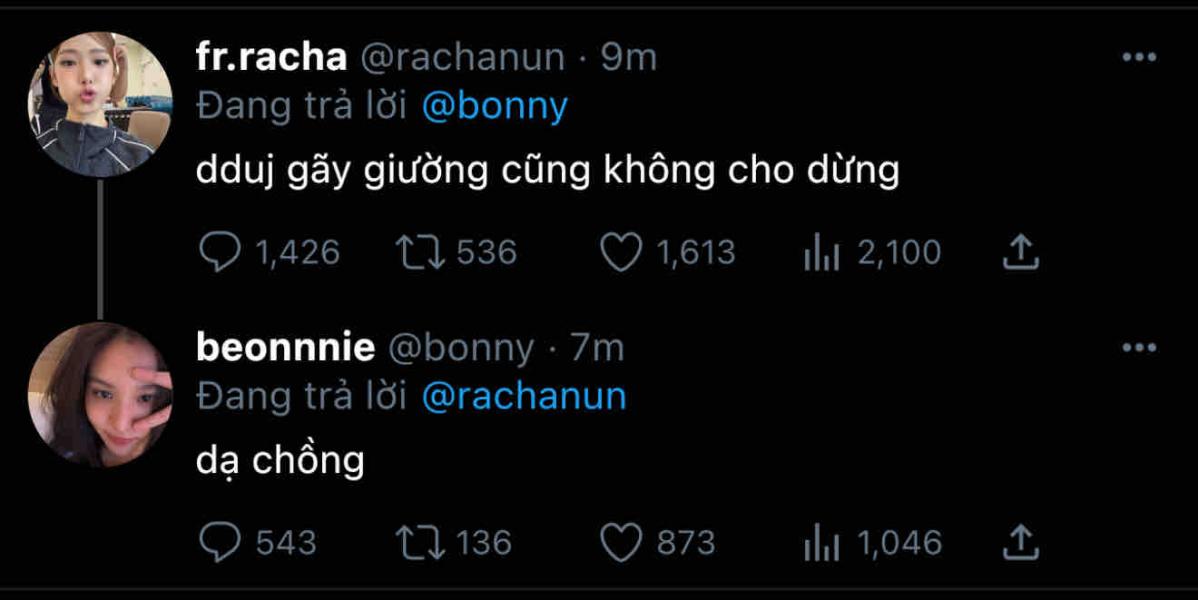Open more options on beonnnie's tweet

(x=1139, y=348)
